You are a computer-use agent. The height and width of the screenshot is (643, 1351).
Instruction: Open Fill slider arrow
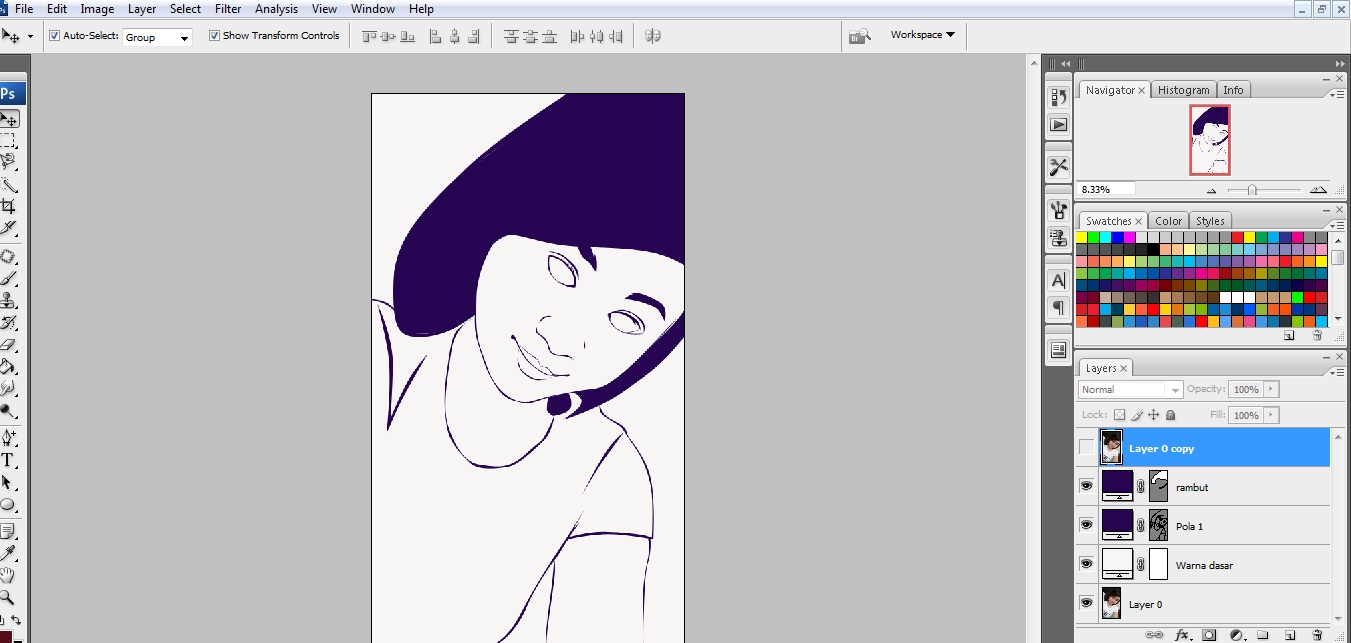coord(1271,415)
